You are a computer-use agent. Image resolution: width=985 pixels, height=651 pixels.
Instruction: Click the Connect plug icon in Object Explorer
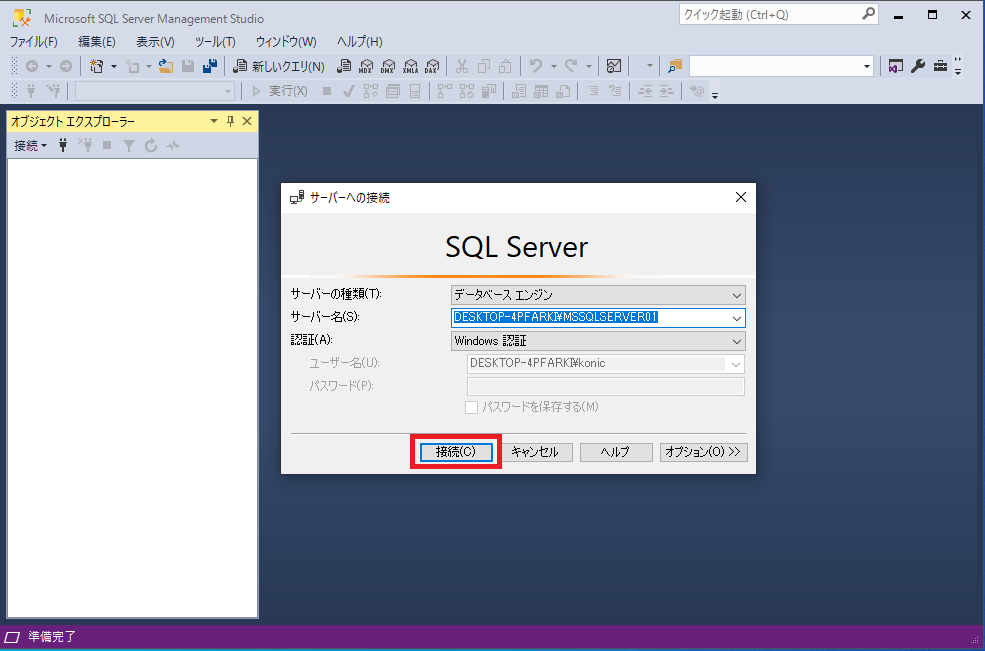[62, 145]
